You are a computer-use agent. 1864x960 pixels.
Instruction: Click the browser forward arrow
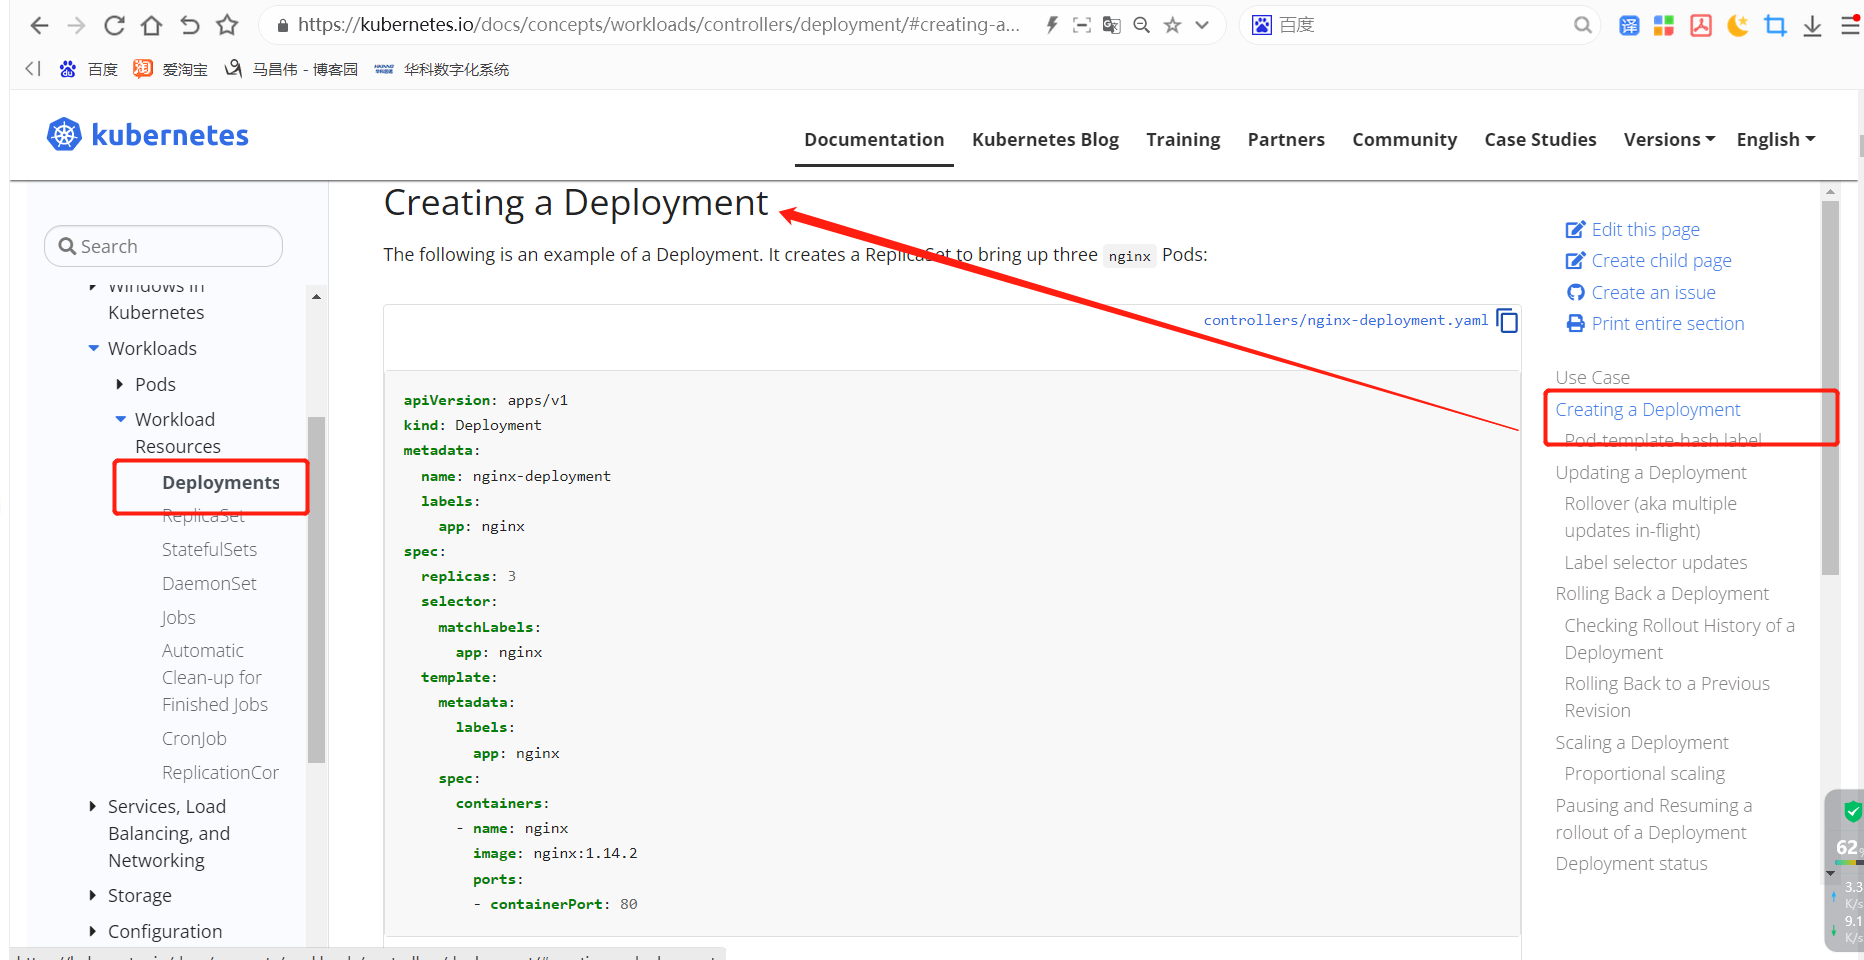pos(76,25)
